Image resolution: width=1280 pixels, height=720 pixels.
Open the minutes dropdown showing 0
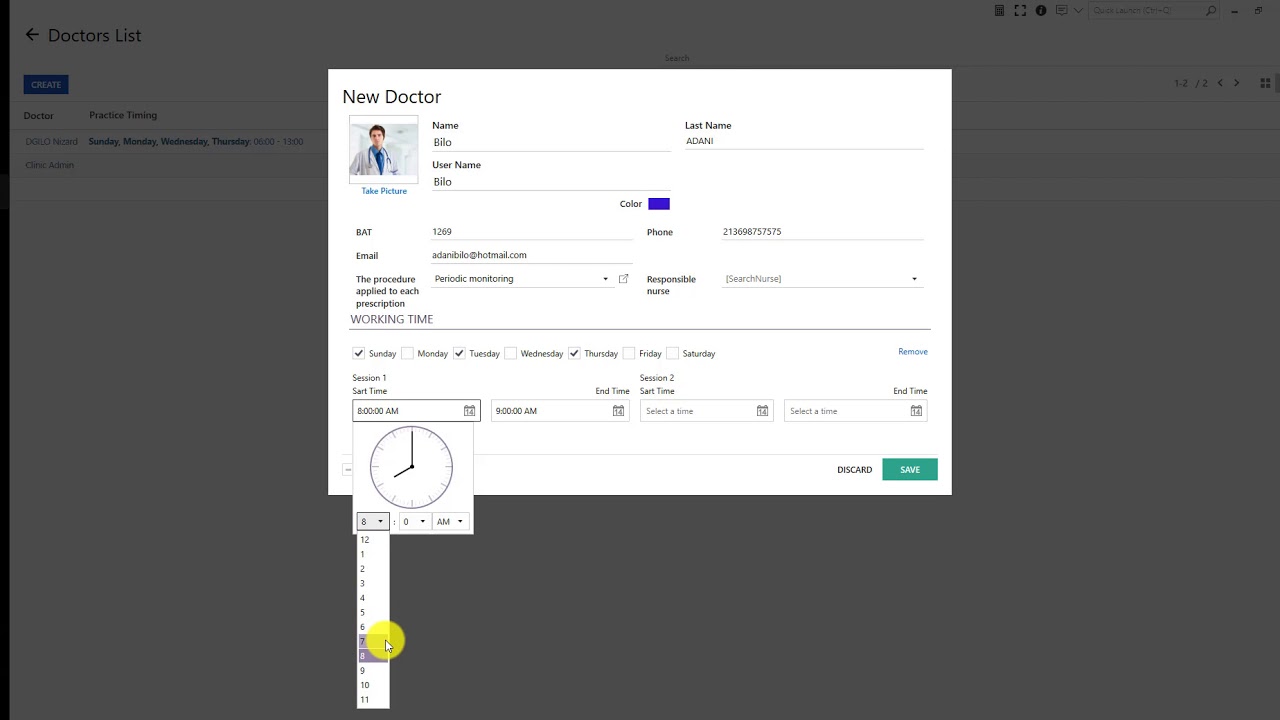414,521
